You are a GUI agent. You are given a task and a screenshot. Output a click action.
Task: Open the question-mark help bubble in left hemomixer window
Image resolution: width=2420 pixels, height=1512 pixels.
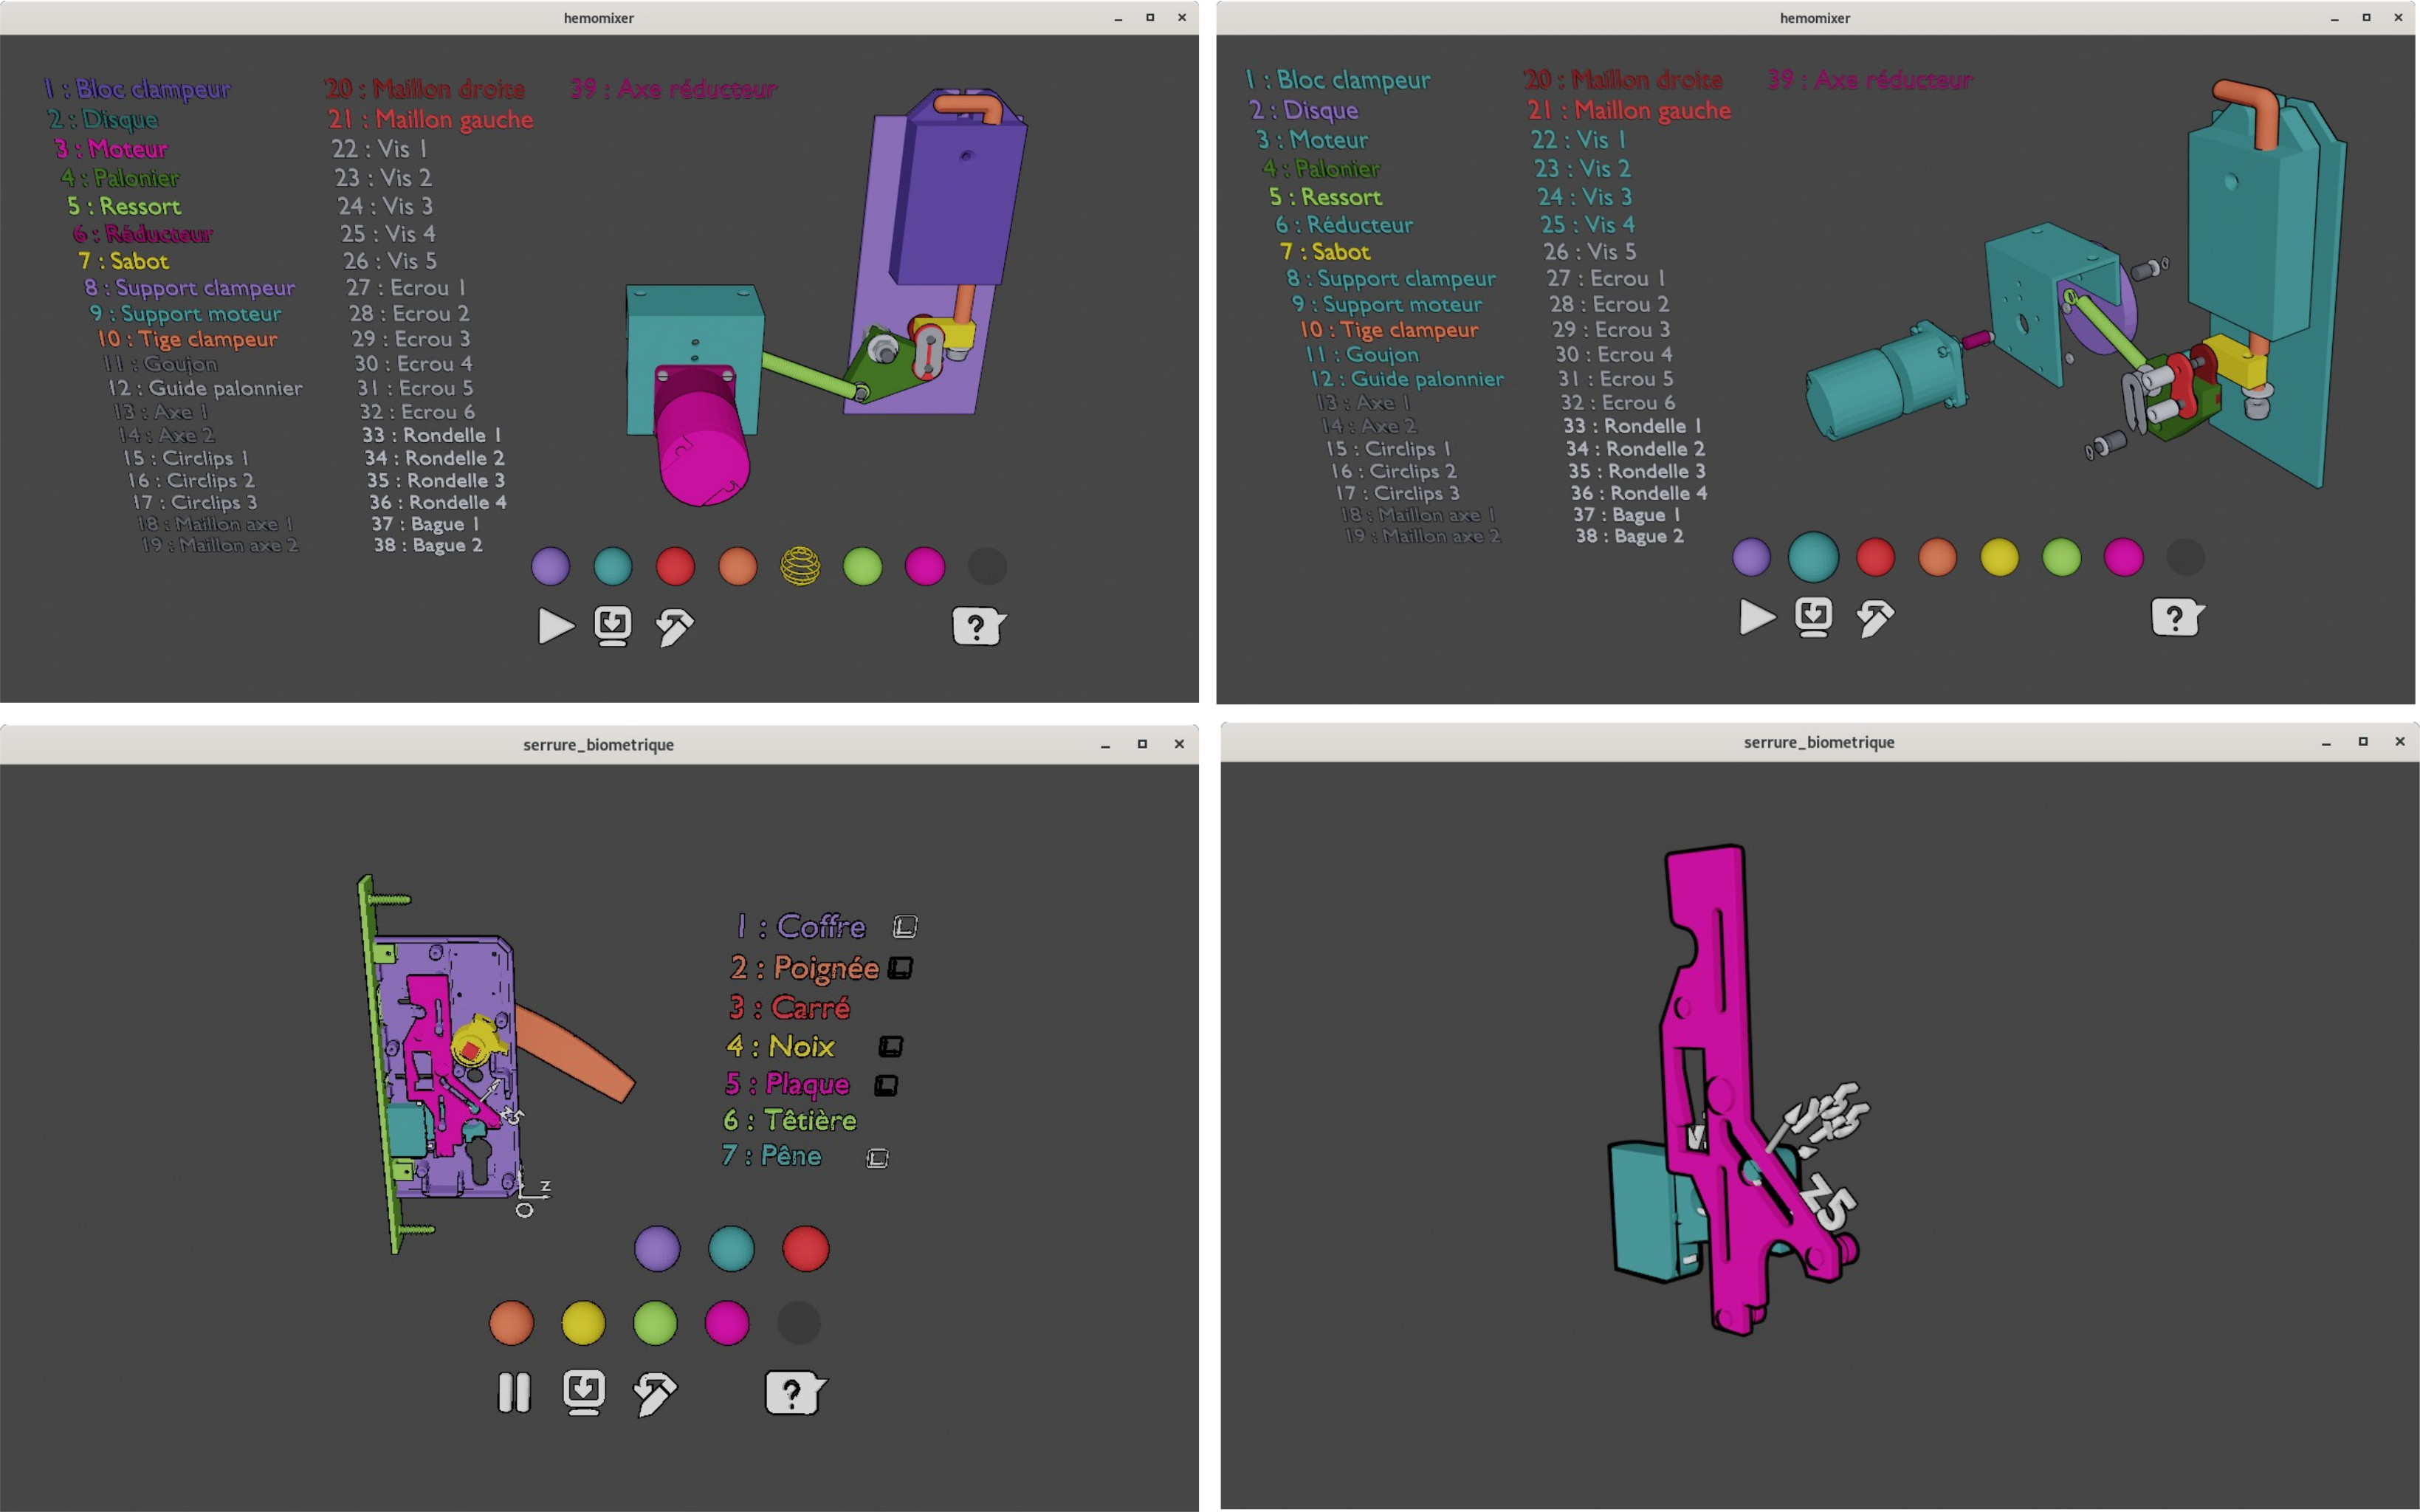click(978, 627)
